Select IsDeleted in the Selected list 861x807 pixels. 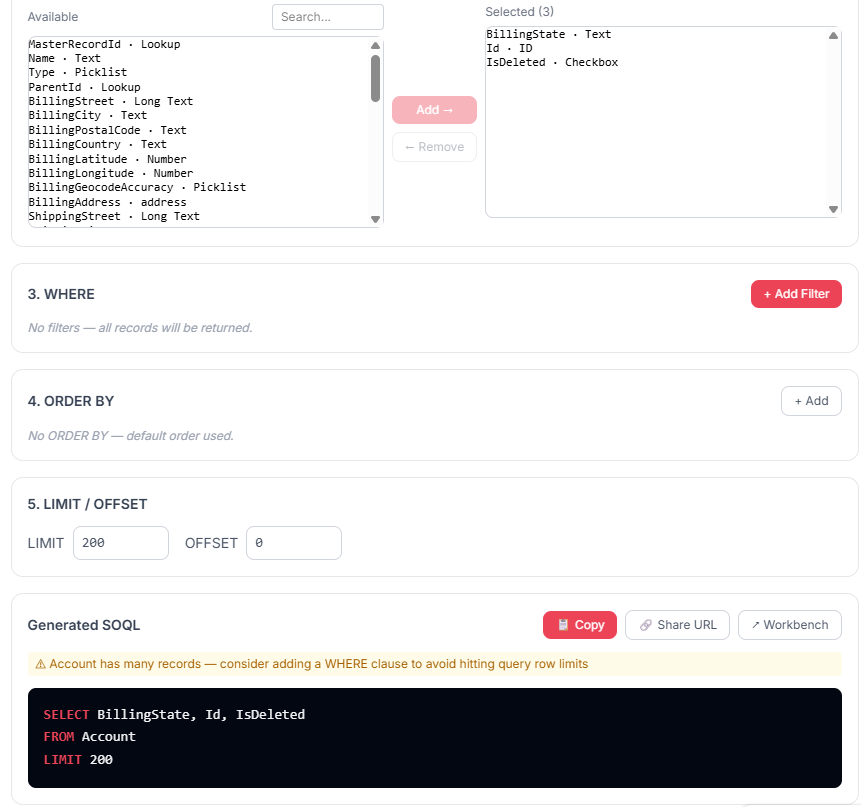click(541, 61)
